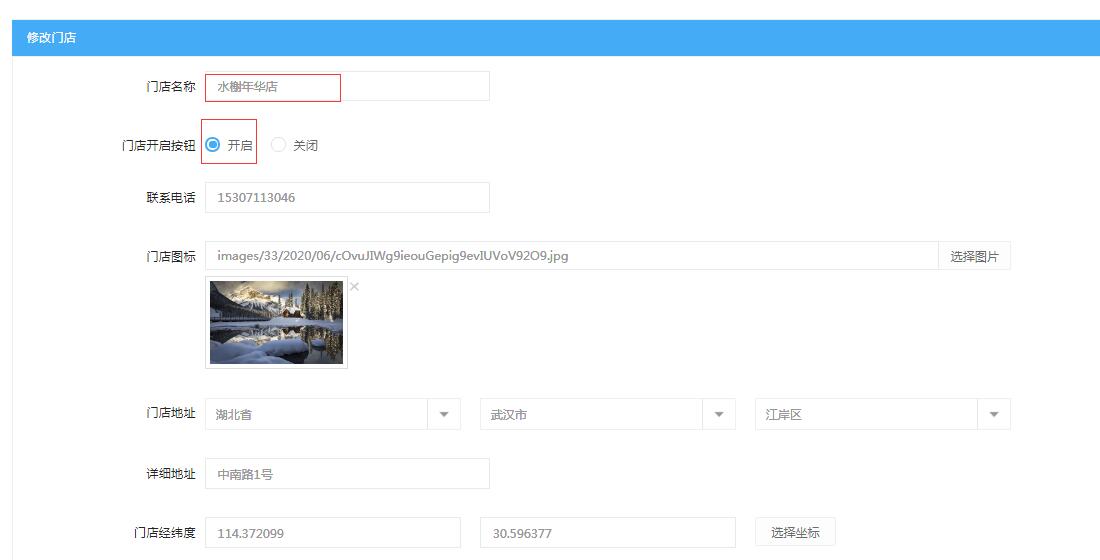Select the 开启 radio button

point(213,145)
